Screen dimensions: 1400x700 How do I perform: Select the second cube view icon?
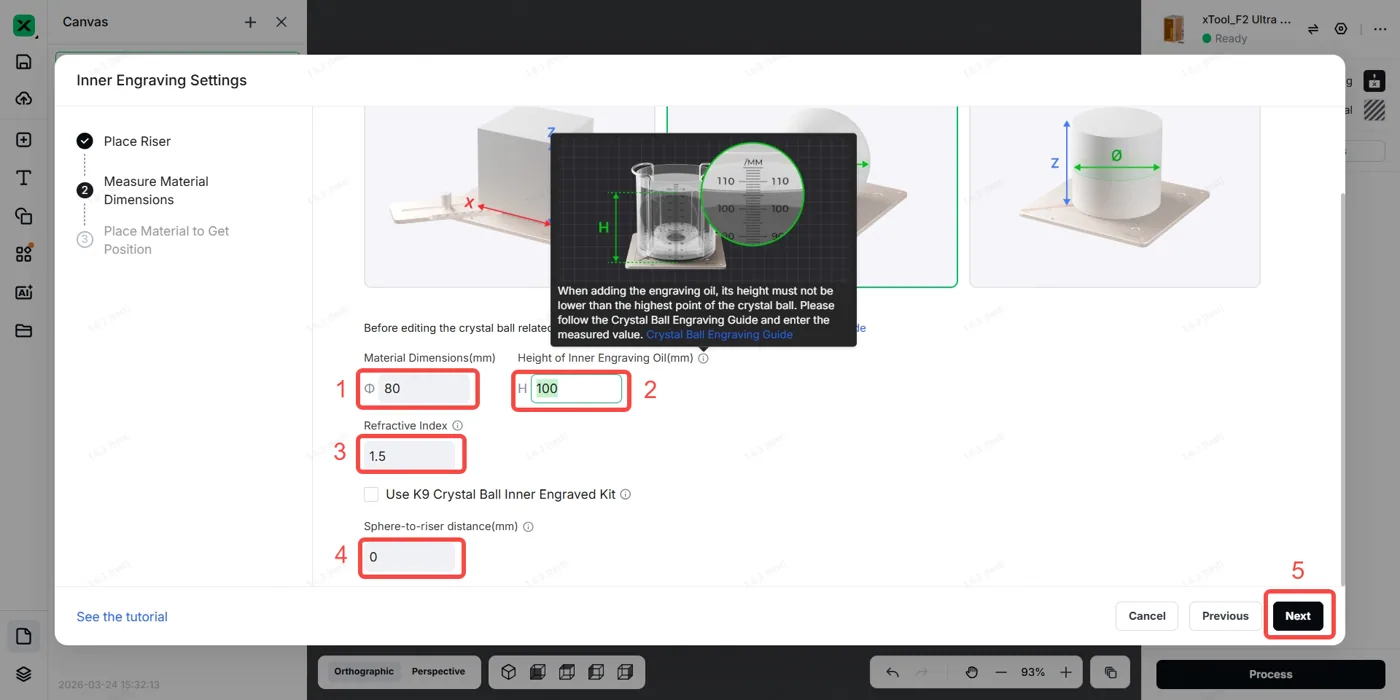[537, 672]
